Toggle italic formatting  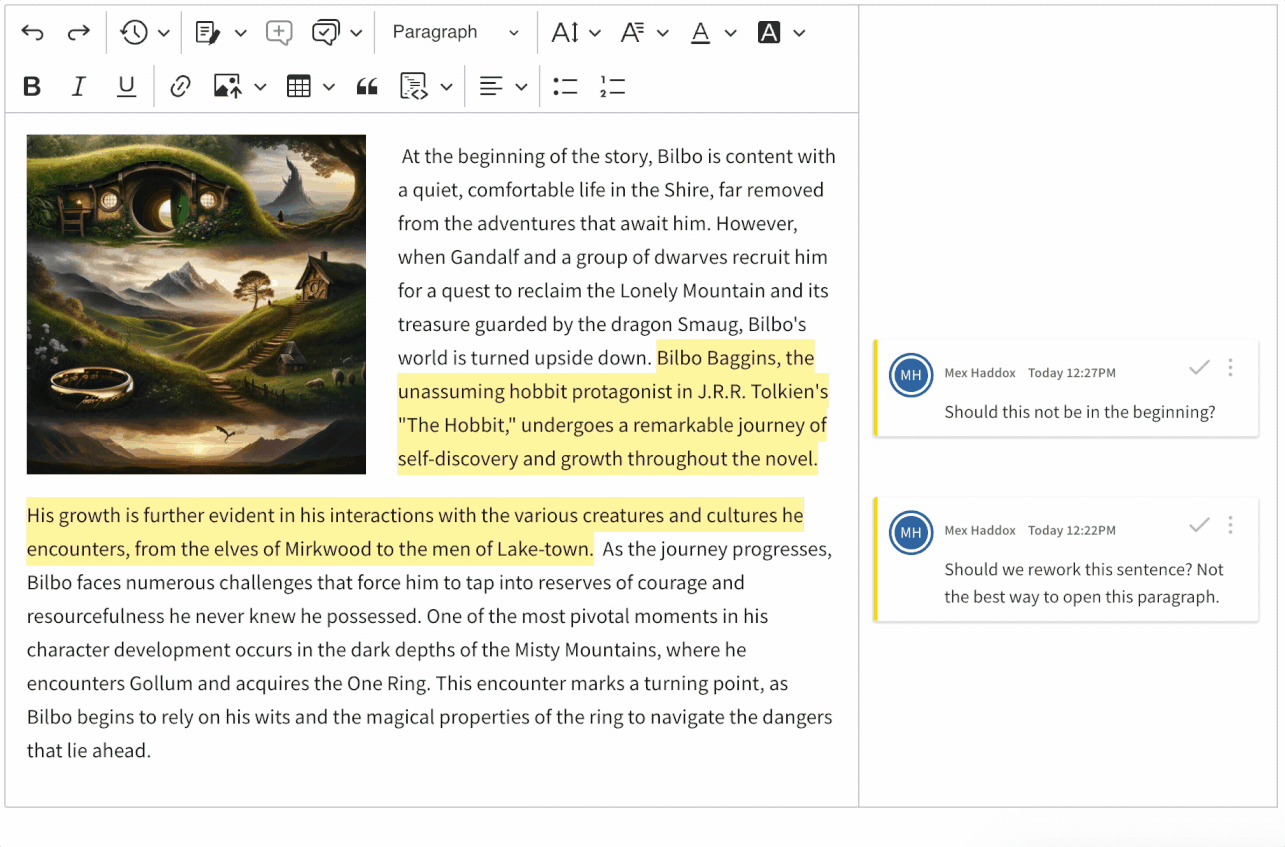78,87
